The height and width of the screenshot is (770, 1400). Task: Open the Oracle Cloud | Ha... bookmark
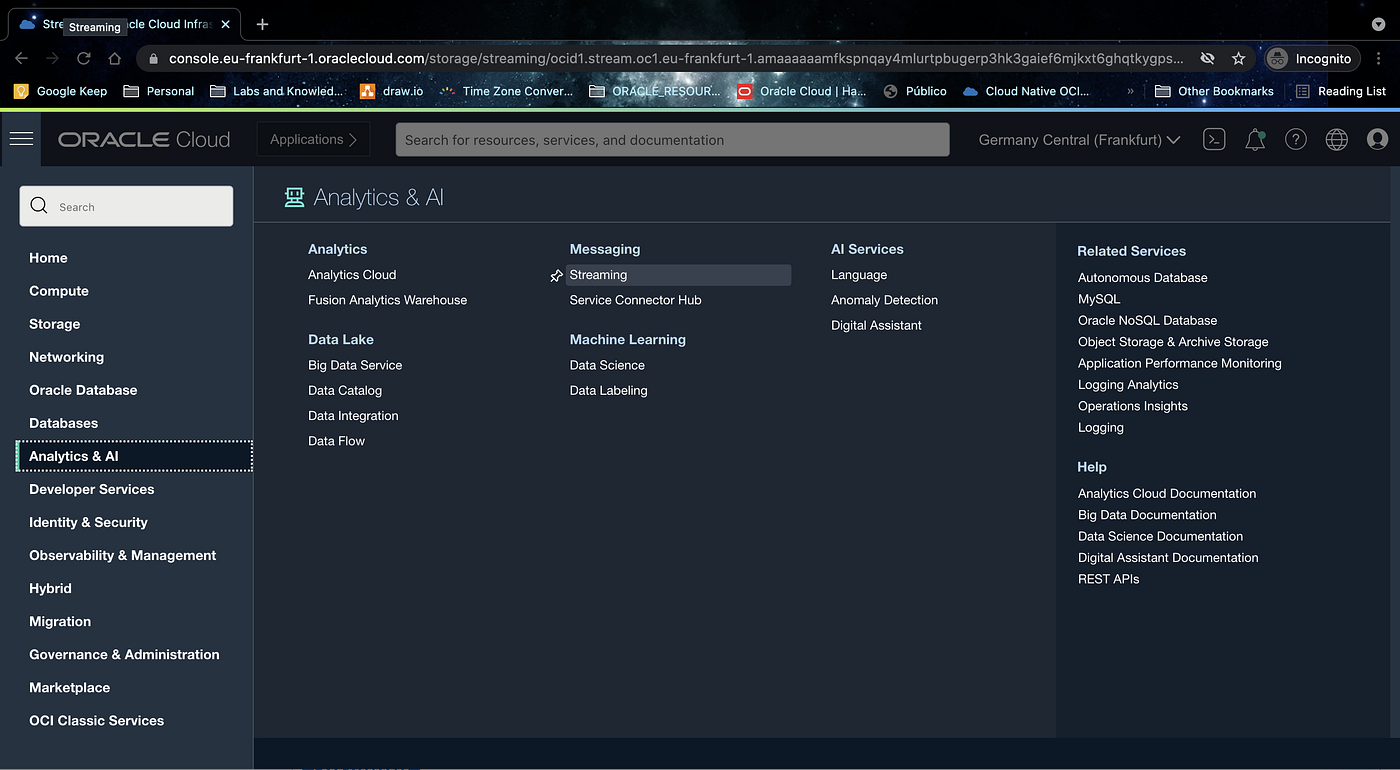pyautogui.click(x=801, y=91)
